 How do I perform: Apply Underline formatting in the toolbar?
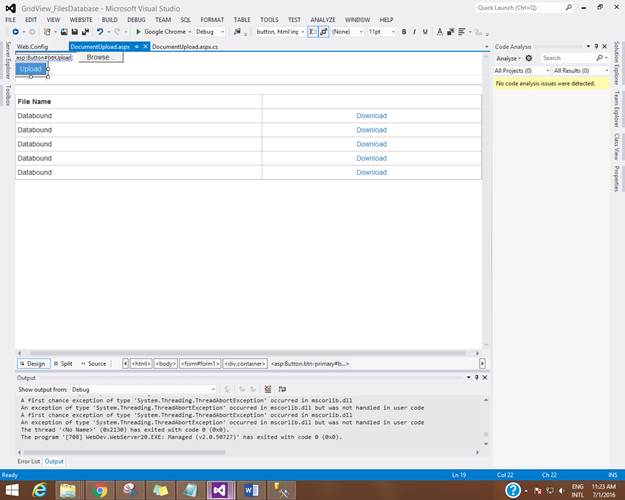point(425,31)
